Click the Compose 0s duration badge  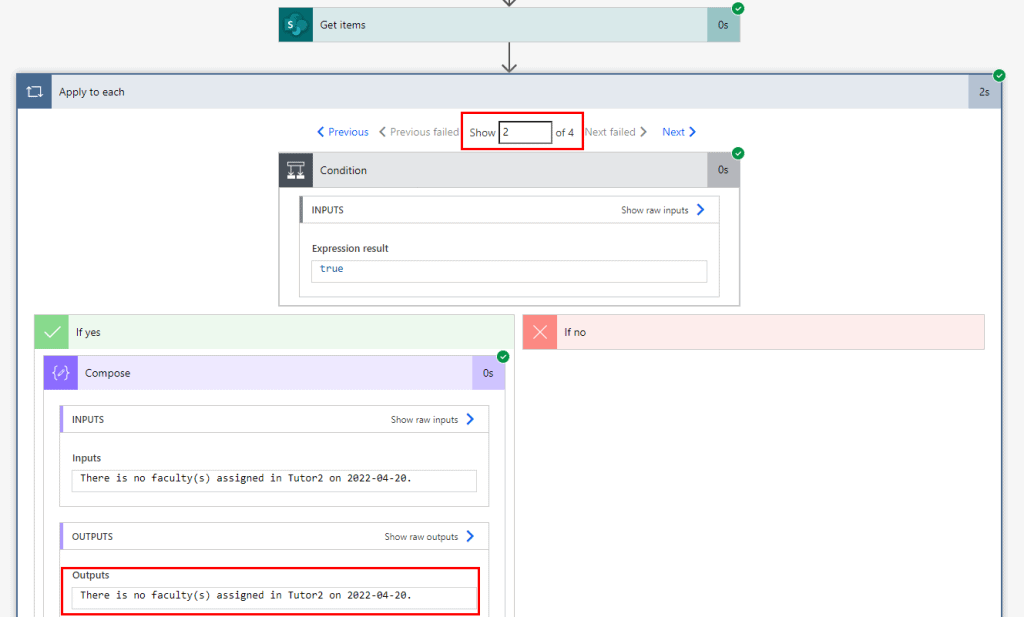[488, 373]
